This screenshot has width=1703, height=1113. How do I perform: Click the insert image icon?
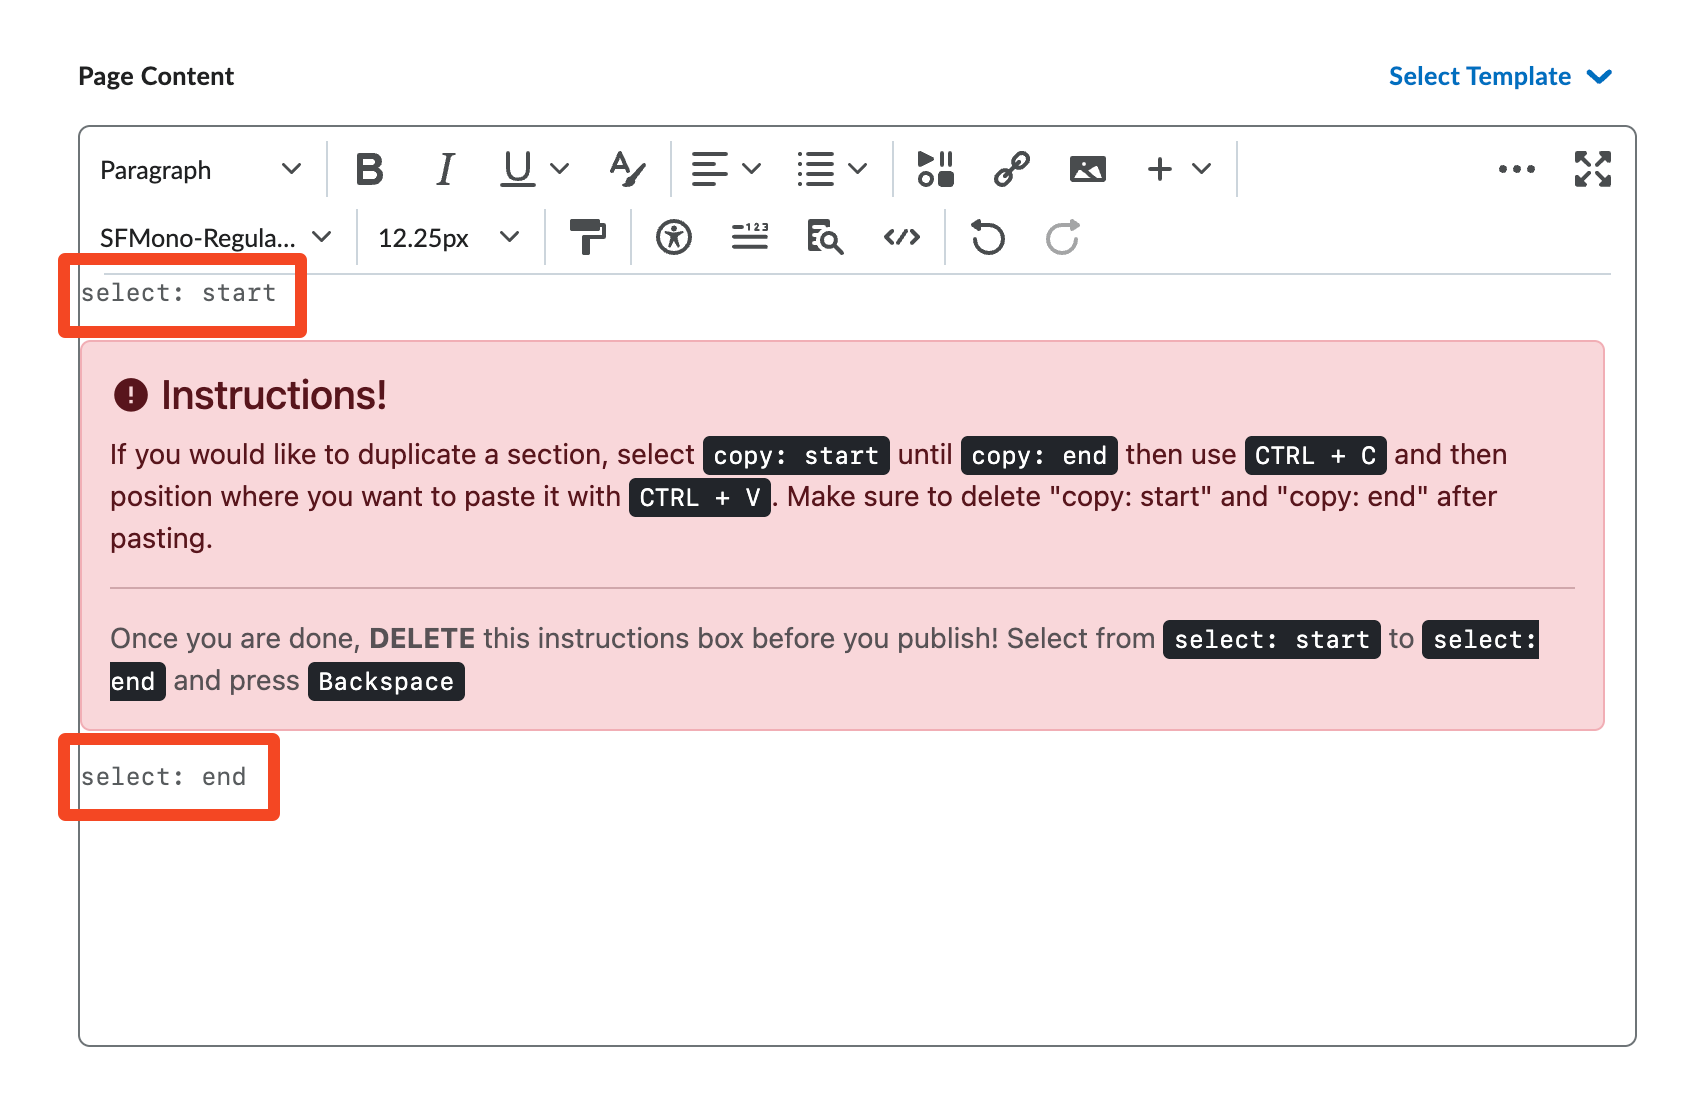pyautogui.click(x=1087, y=169)
